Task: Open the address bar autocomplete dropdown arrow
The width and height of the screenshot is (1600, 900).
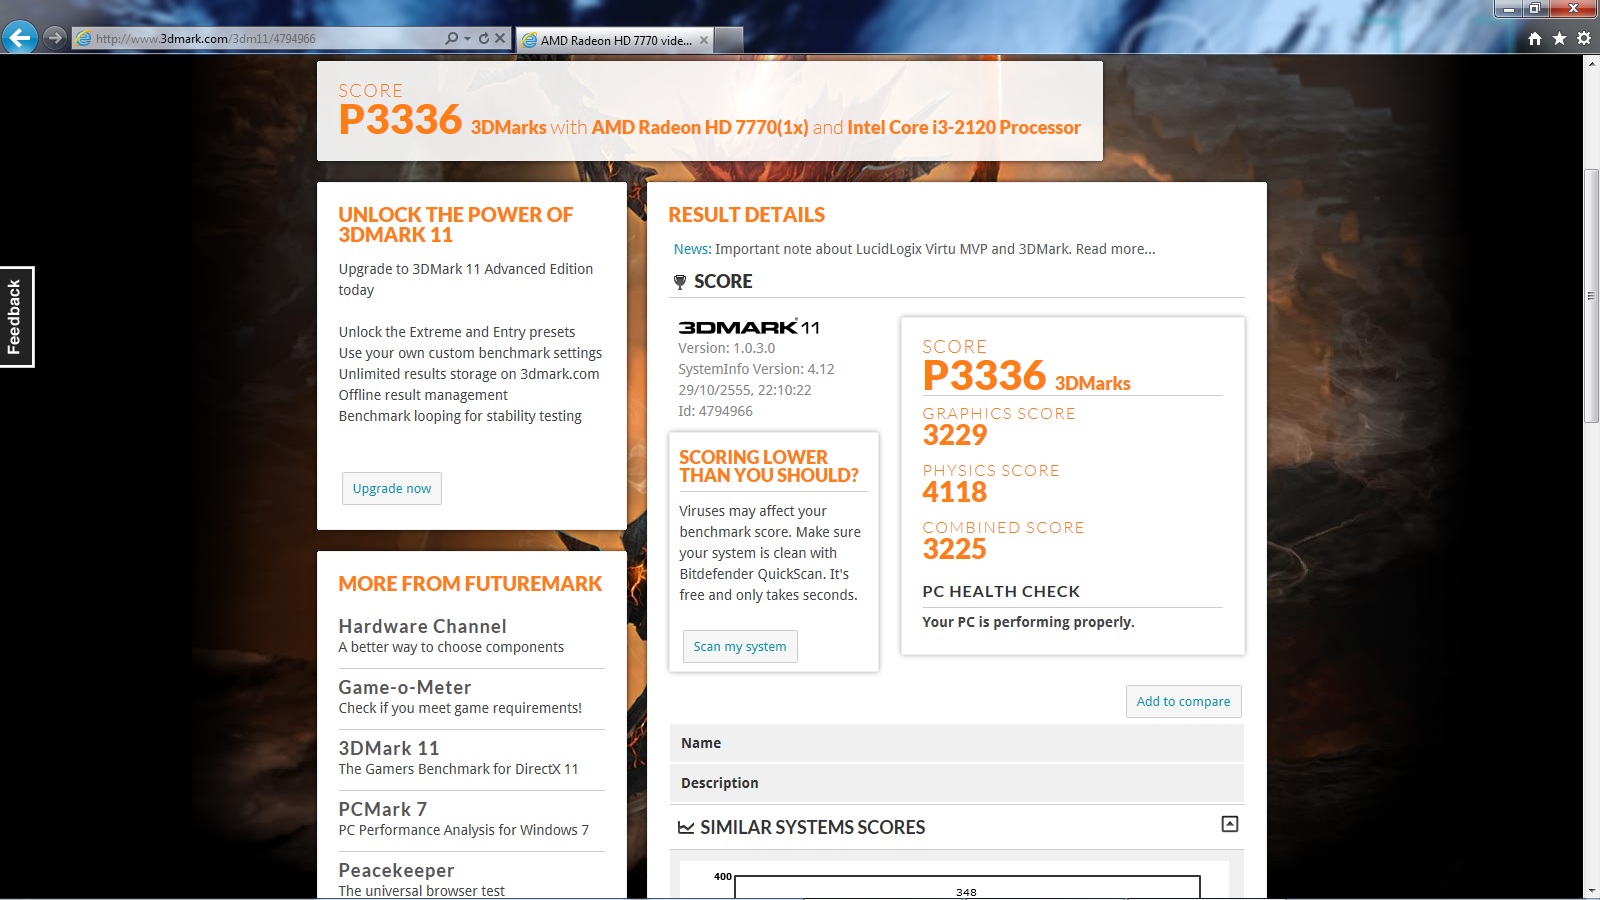Action: pos(467,39)
